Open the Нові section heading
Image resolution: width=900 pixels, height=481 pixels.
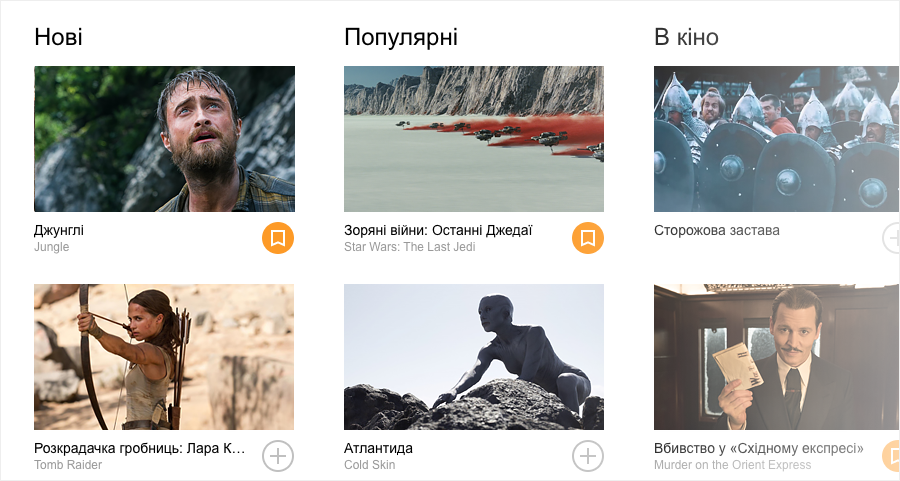click(x=58, y=37)
